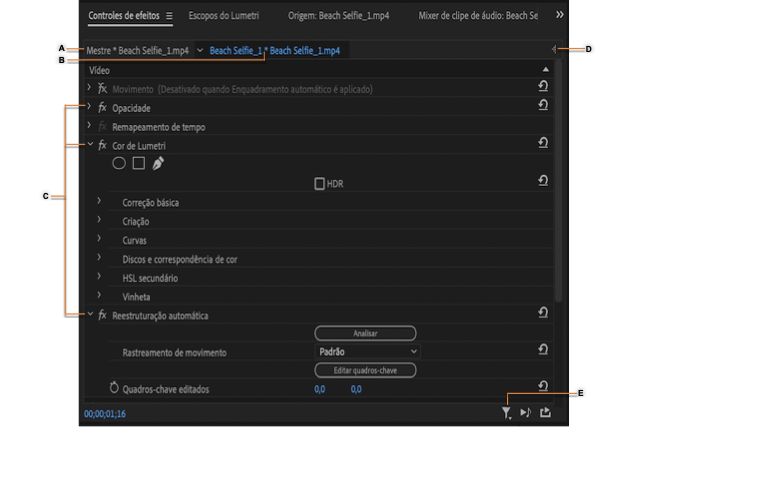This screenshot has width=760, height=499.
Task: Click the Analisar button
Action: click(365, 333)
